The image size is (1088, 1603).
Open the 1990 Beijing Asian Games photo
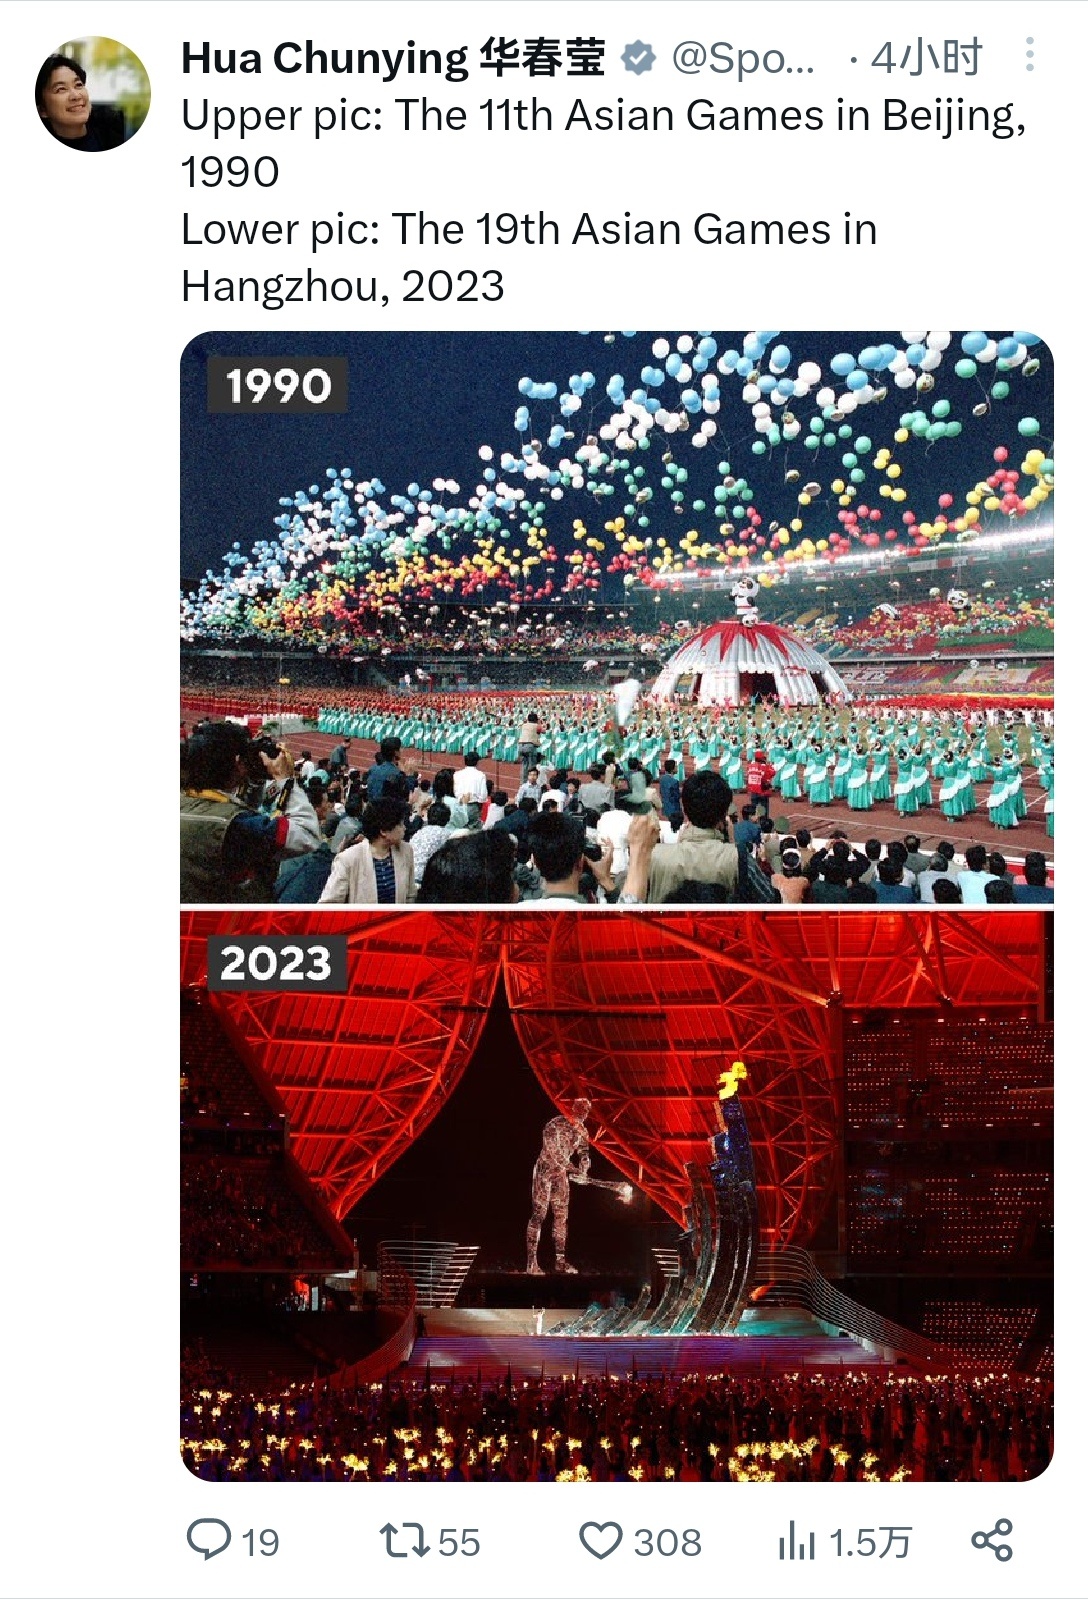pos(617,617)
